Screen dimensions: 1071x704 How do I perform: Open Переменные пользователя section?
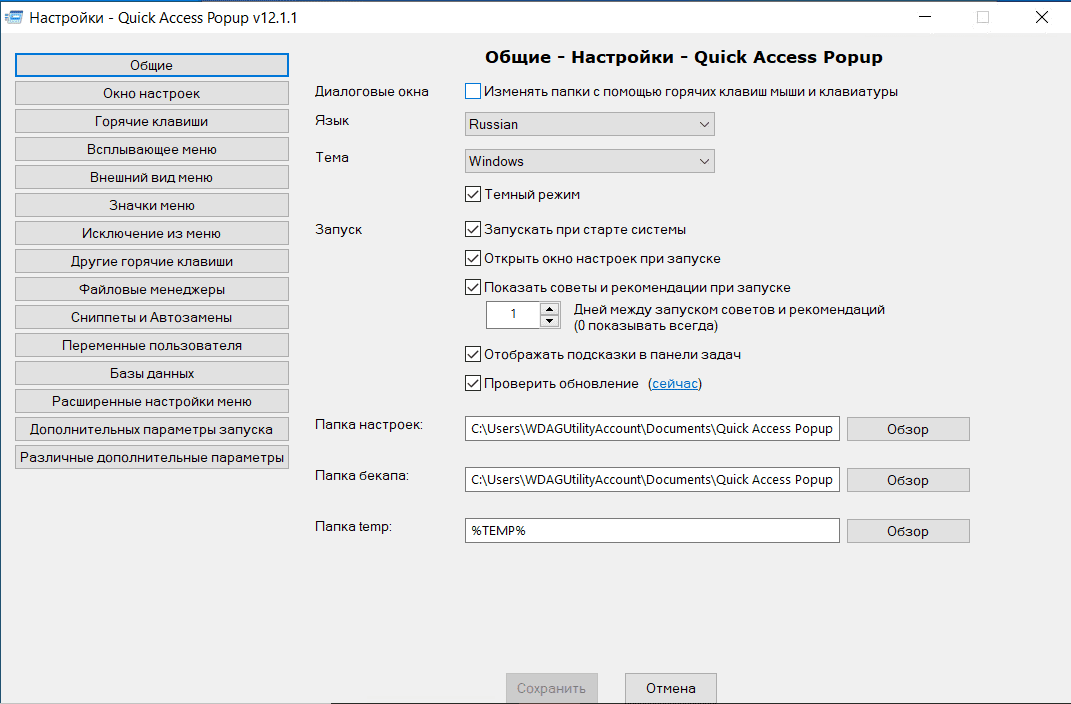[152, 345]
